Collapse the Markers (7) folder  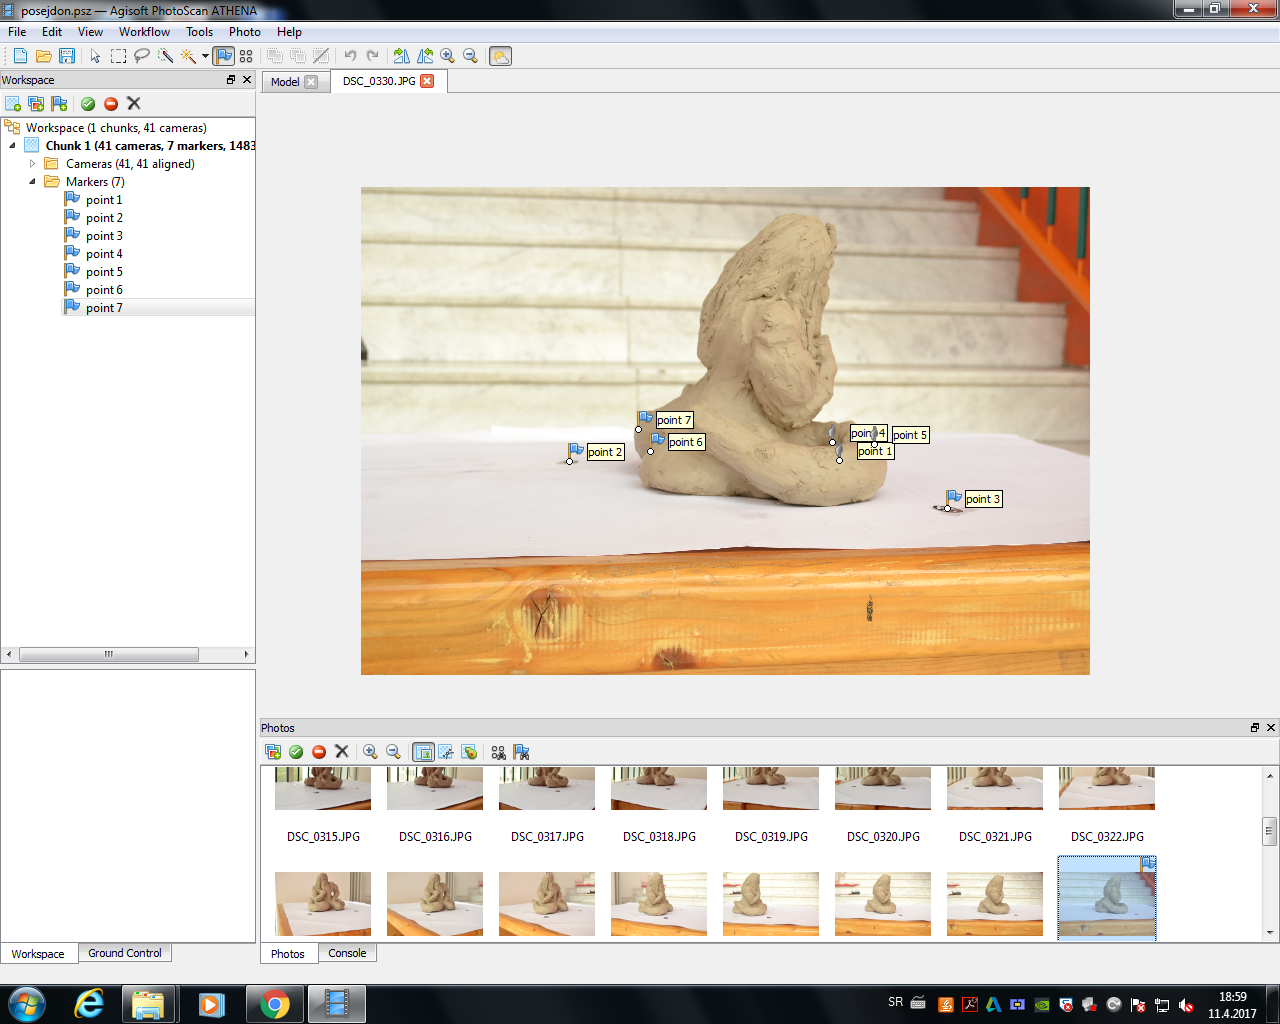32,182
